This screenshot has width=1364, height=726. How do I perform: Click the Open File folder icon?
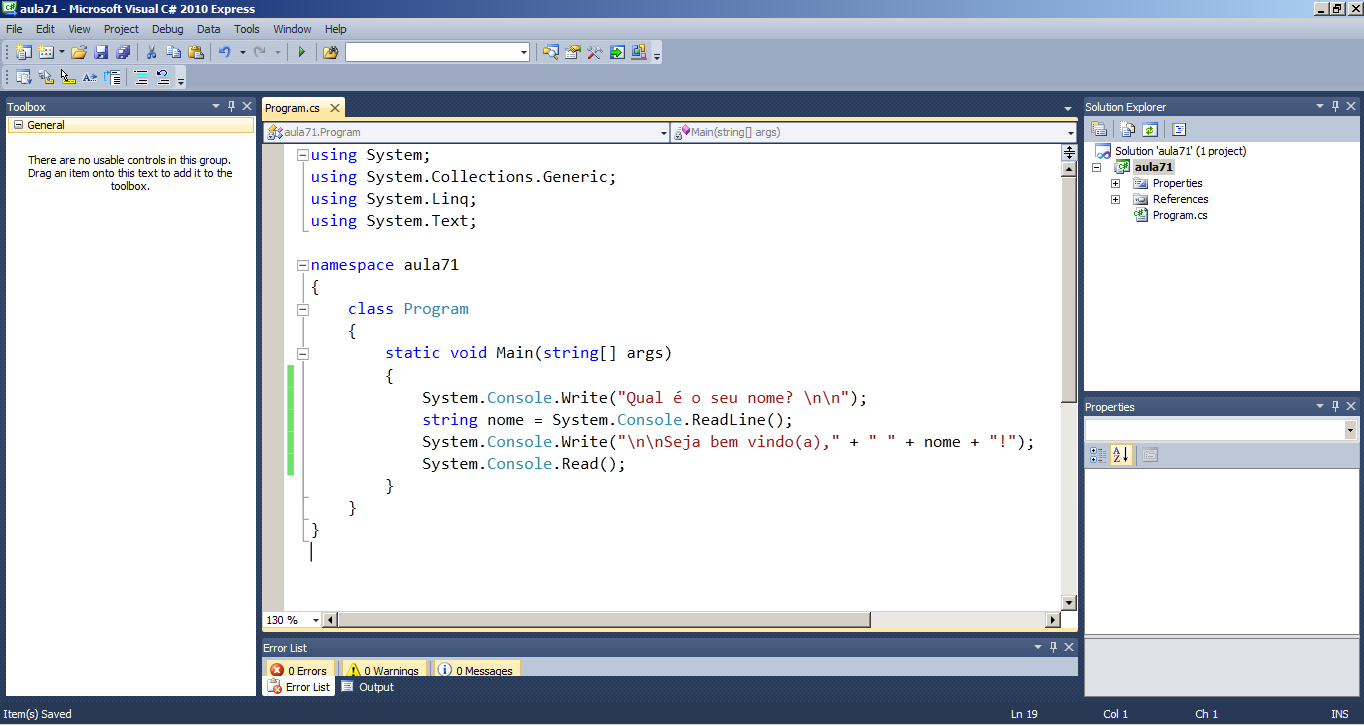[x=79, y=52]
